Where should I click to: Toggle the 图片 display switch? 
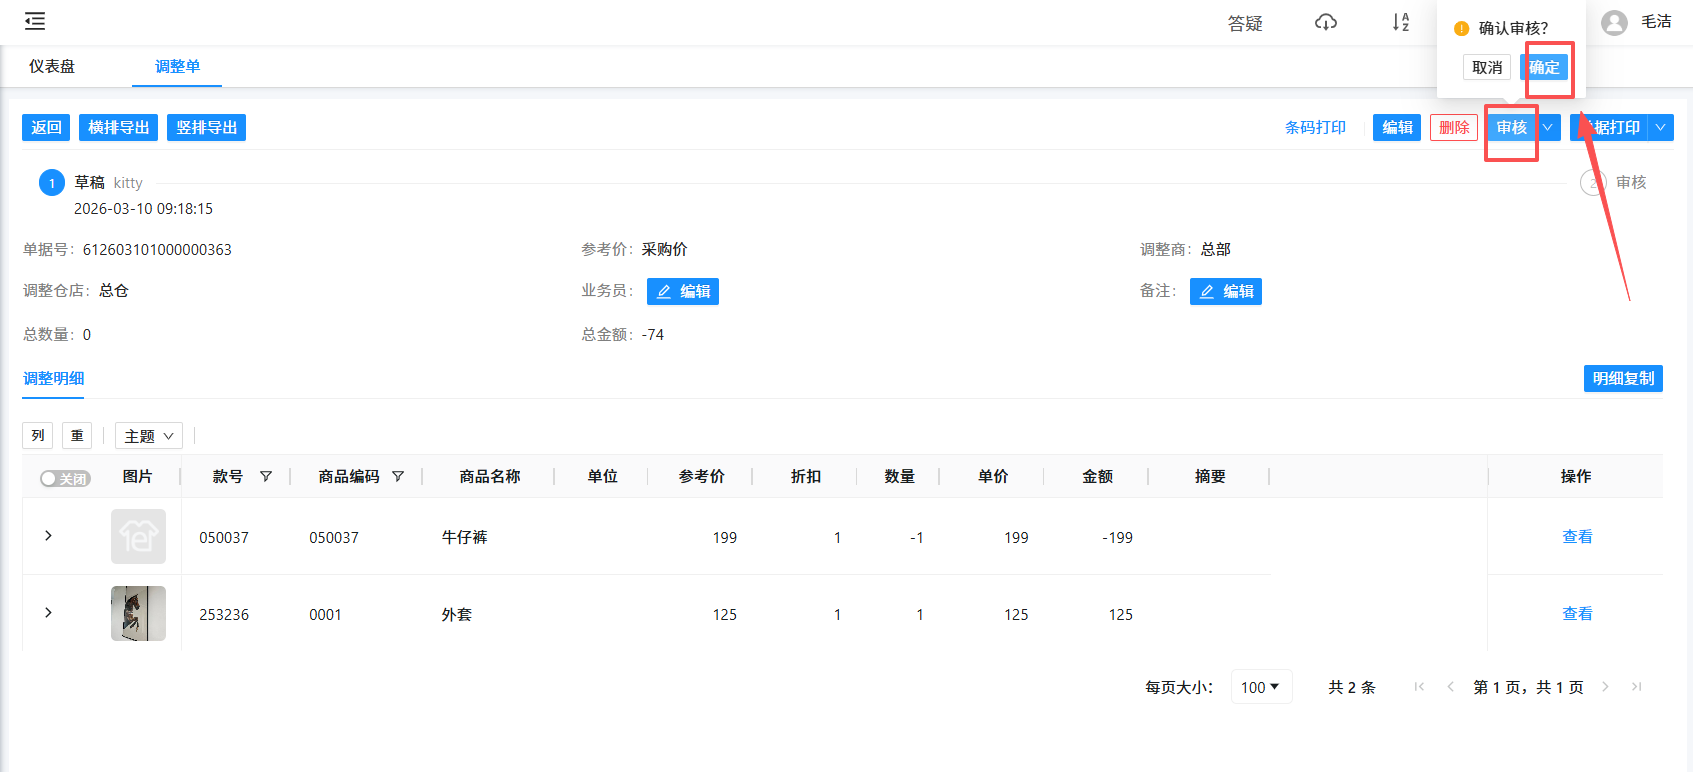(65, 479)
